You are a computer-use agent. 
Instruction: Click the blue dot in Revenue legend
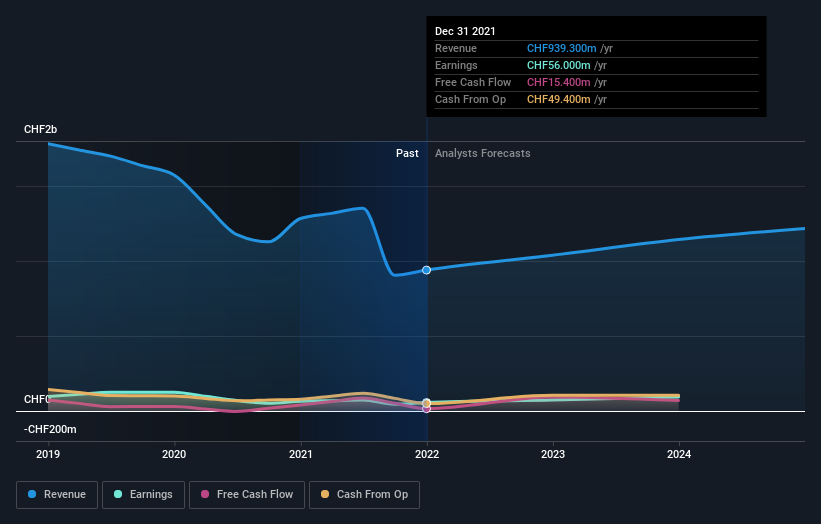32,494
